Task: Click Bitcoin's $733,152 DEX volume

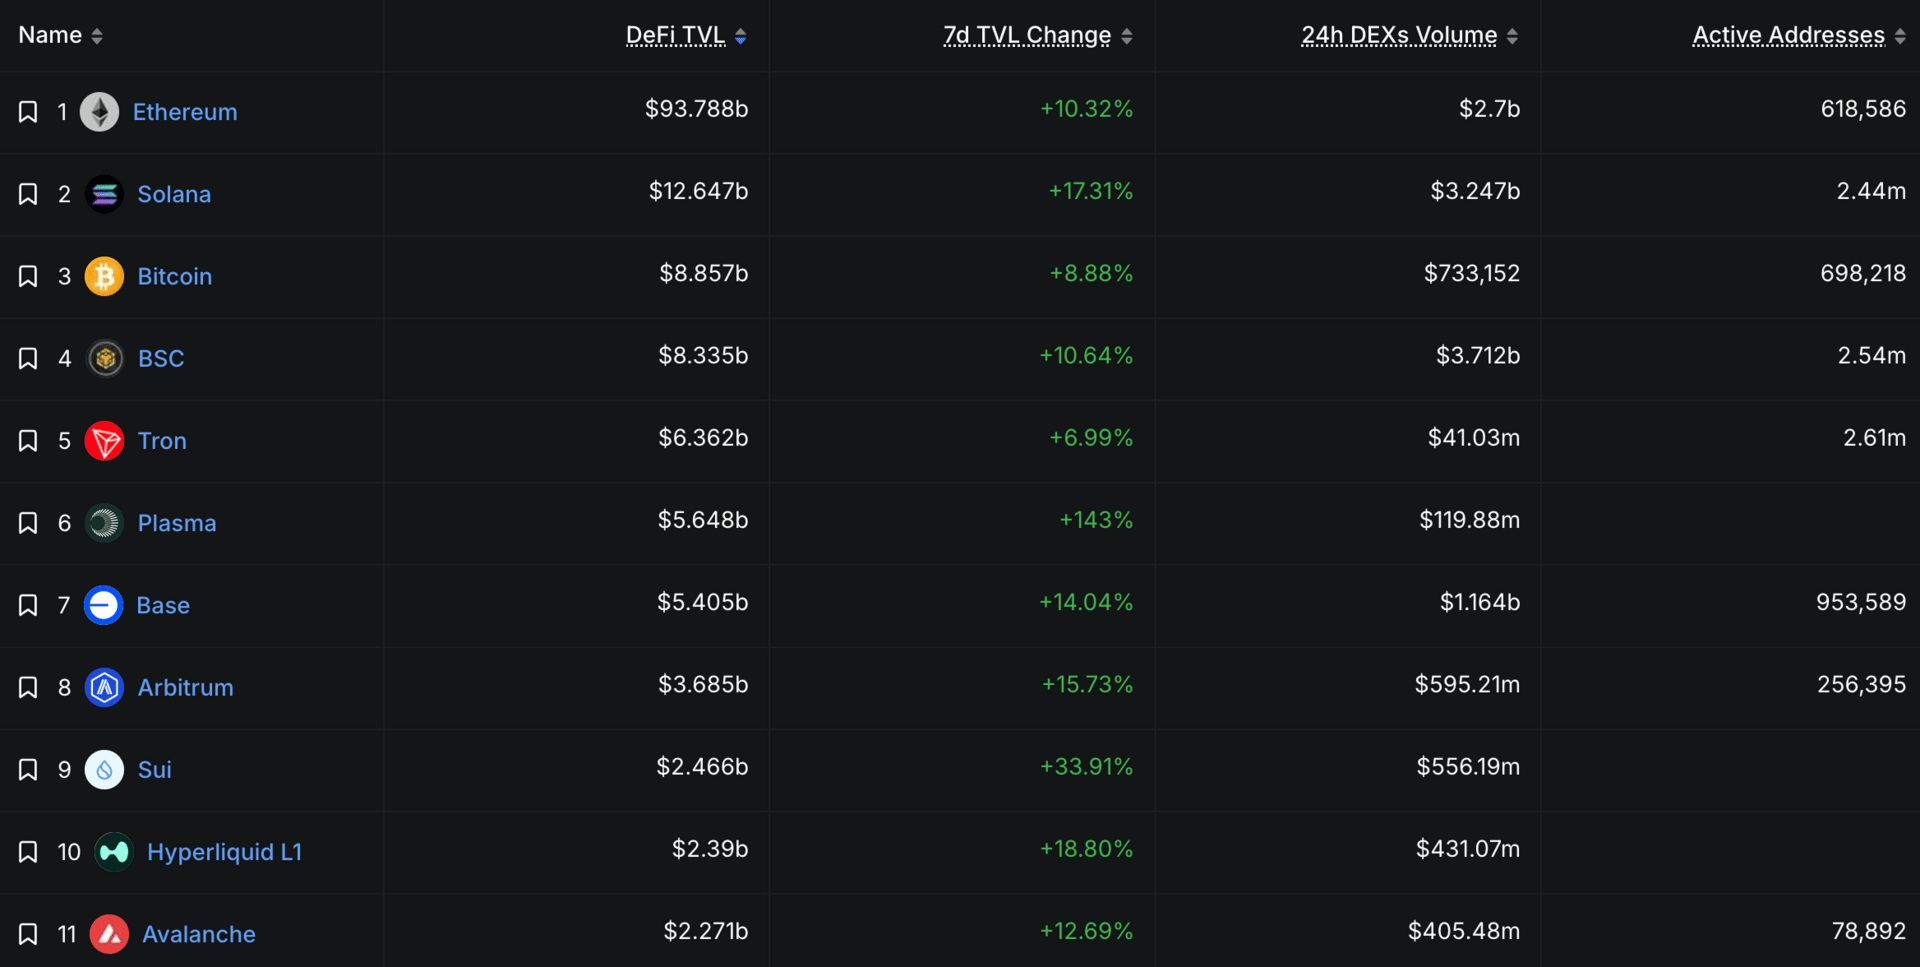Action: point(1472,273)
